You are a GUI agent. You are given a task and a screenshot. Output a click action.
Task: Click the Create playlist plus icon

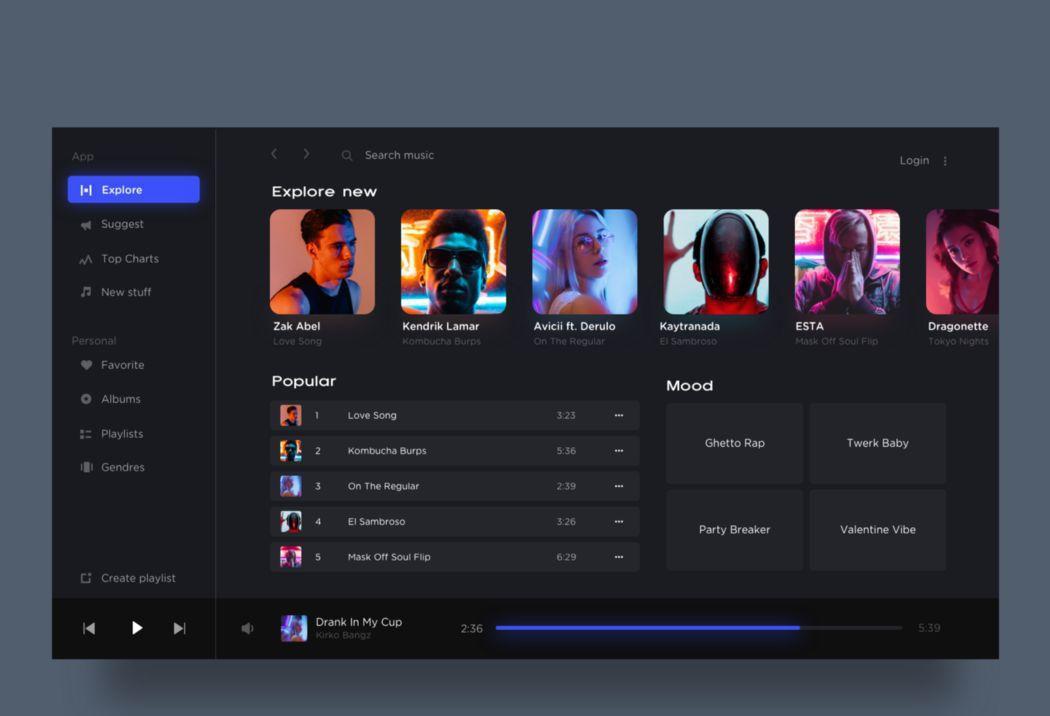[x=86, y=578]
